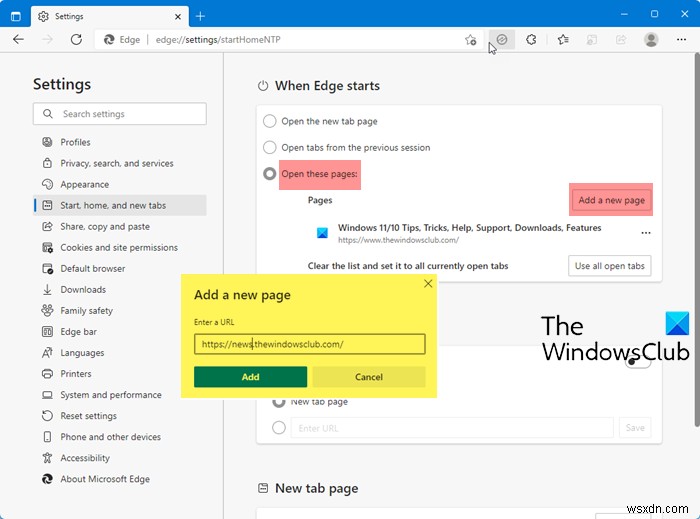Click the Settings tab title
This screenshot has height=519, width=700.
pos(69,17)
